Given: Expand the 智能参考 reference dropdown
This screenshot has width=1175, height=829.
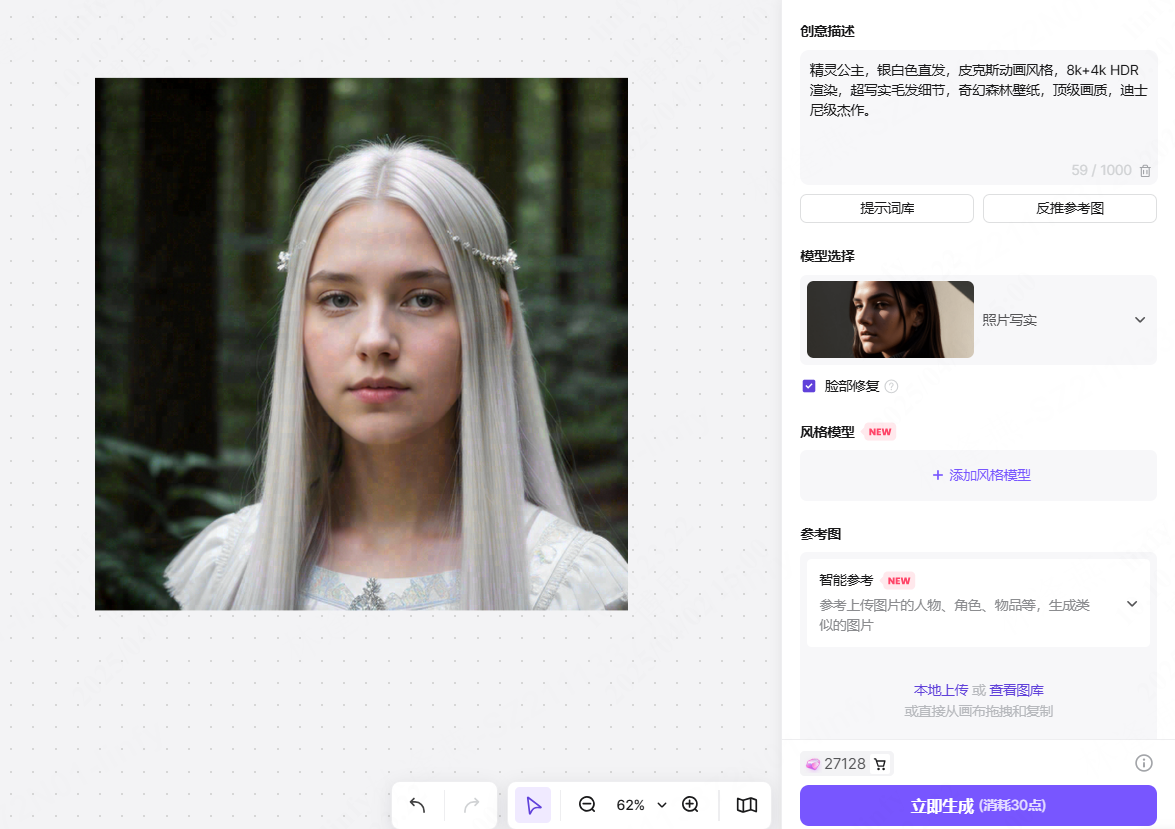Looking at the screenshot, I should [1132, 604].
